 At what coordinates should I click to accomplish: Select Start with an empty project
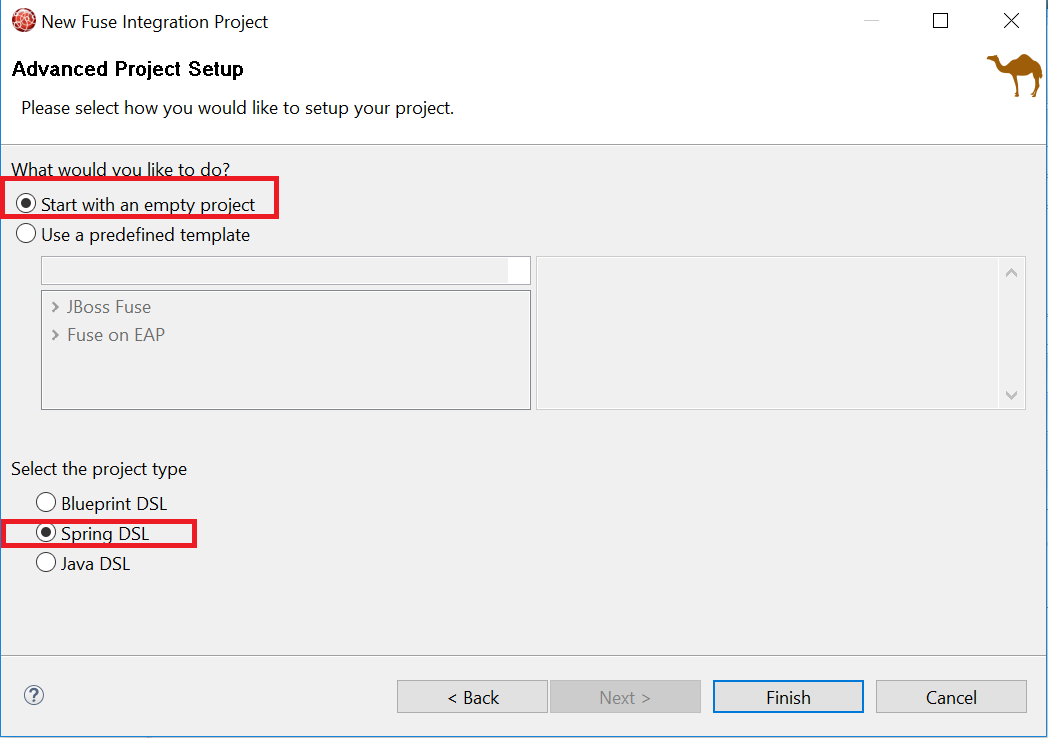(27, 204)
